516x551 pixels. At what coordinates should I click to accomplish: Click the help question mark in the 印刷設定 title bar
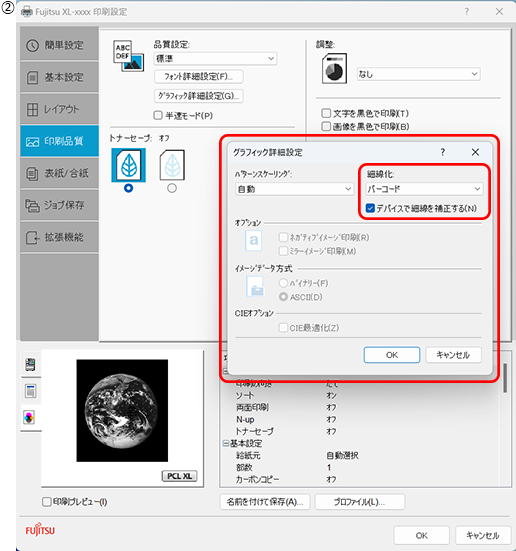click(x=466, y=12)
